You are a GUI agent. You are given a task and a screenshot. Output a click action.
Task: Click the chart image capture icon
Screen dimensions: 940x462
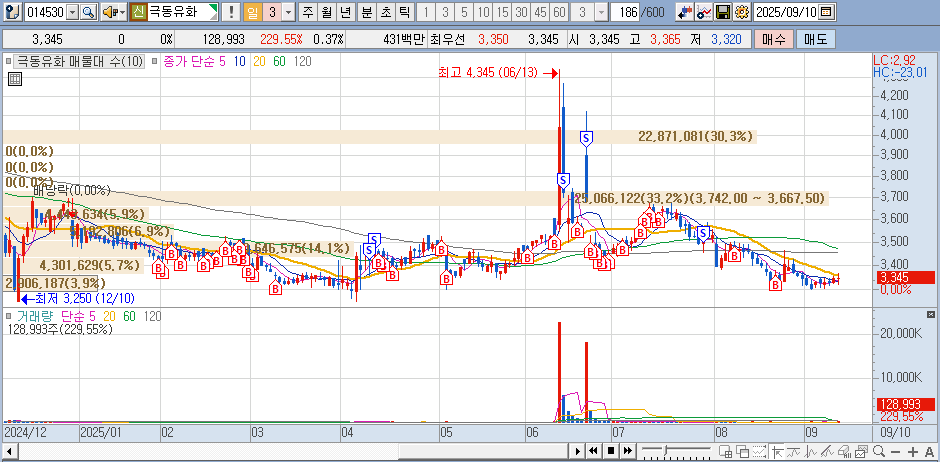pyautogui.click(x=862, y=451)
